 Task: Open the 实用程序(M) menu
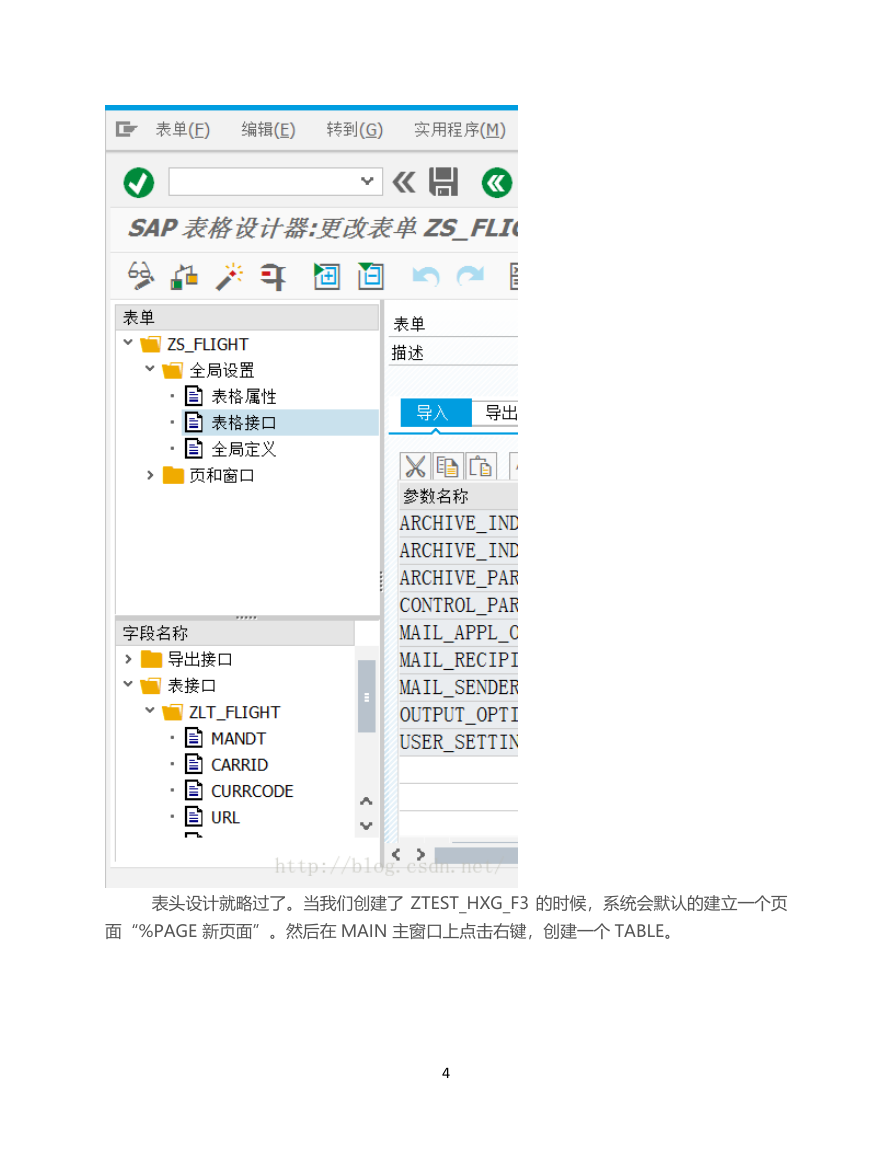[460, 130]
